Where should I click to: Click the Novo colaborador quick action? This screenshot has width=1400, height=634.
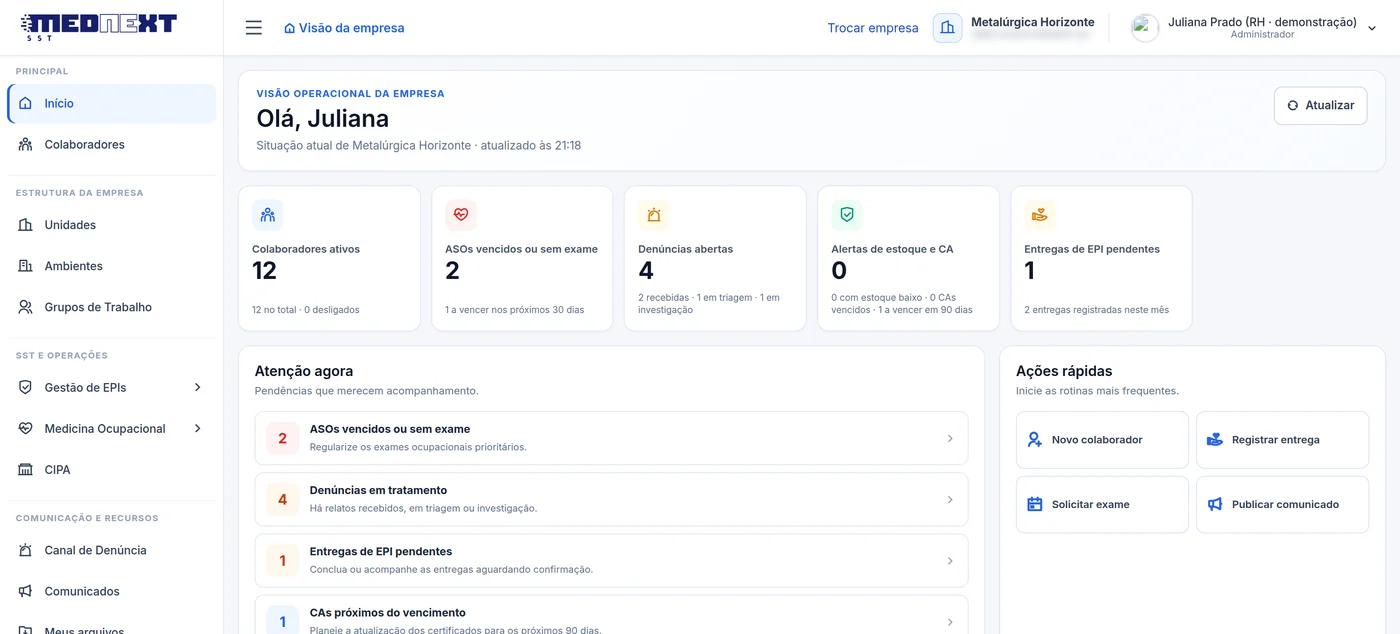pos(1102,440)
